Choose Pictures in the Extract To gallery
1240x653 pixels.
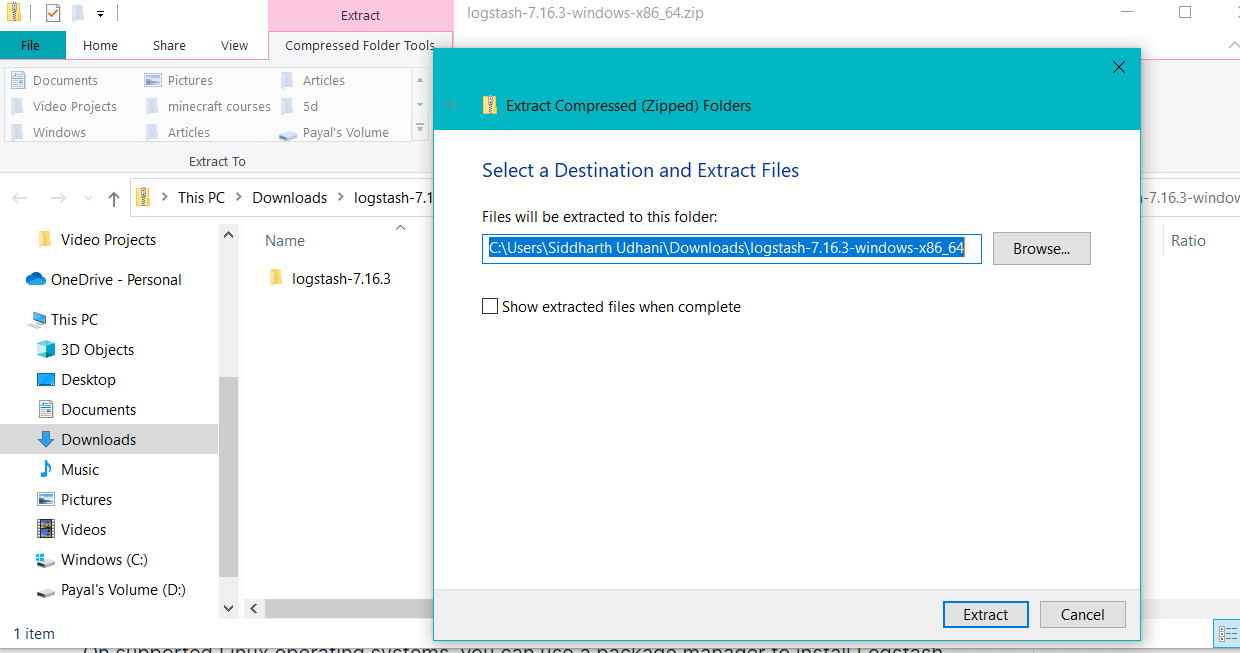pyautogui.click(x=179, y=80)
